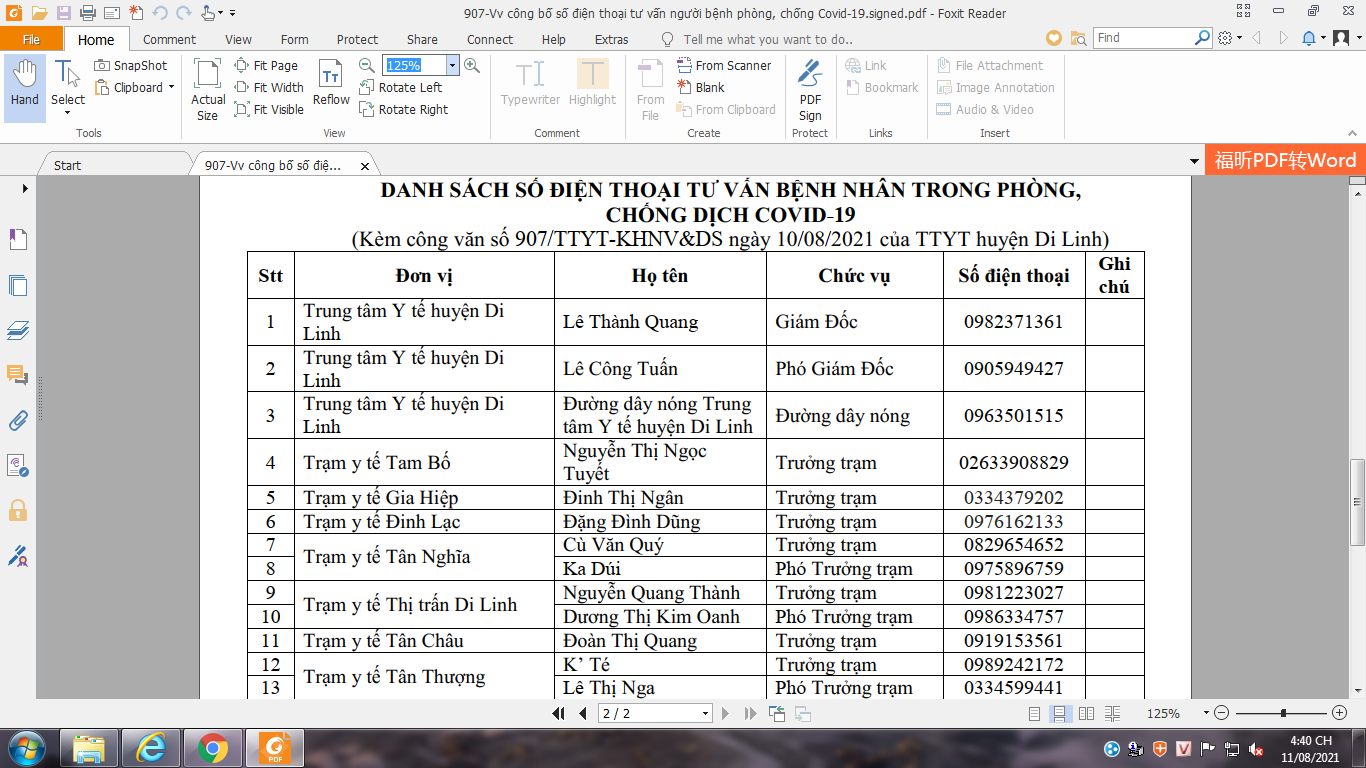Choose Fit Page view
This screenshot has width=1366, height=768.
pos(266,65)
